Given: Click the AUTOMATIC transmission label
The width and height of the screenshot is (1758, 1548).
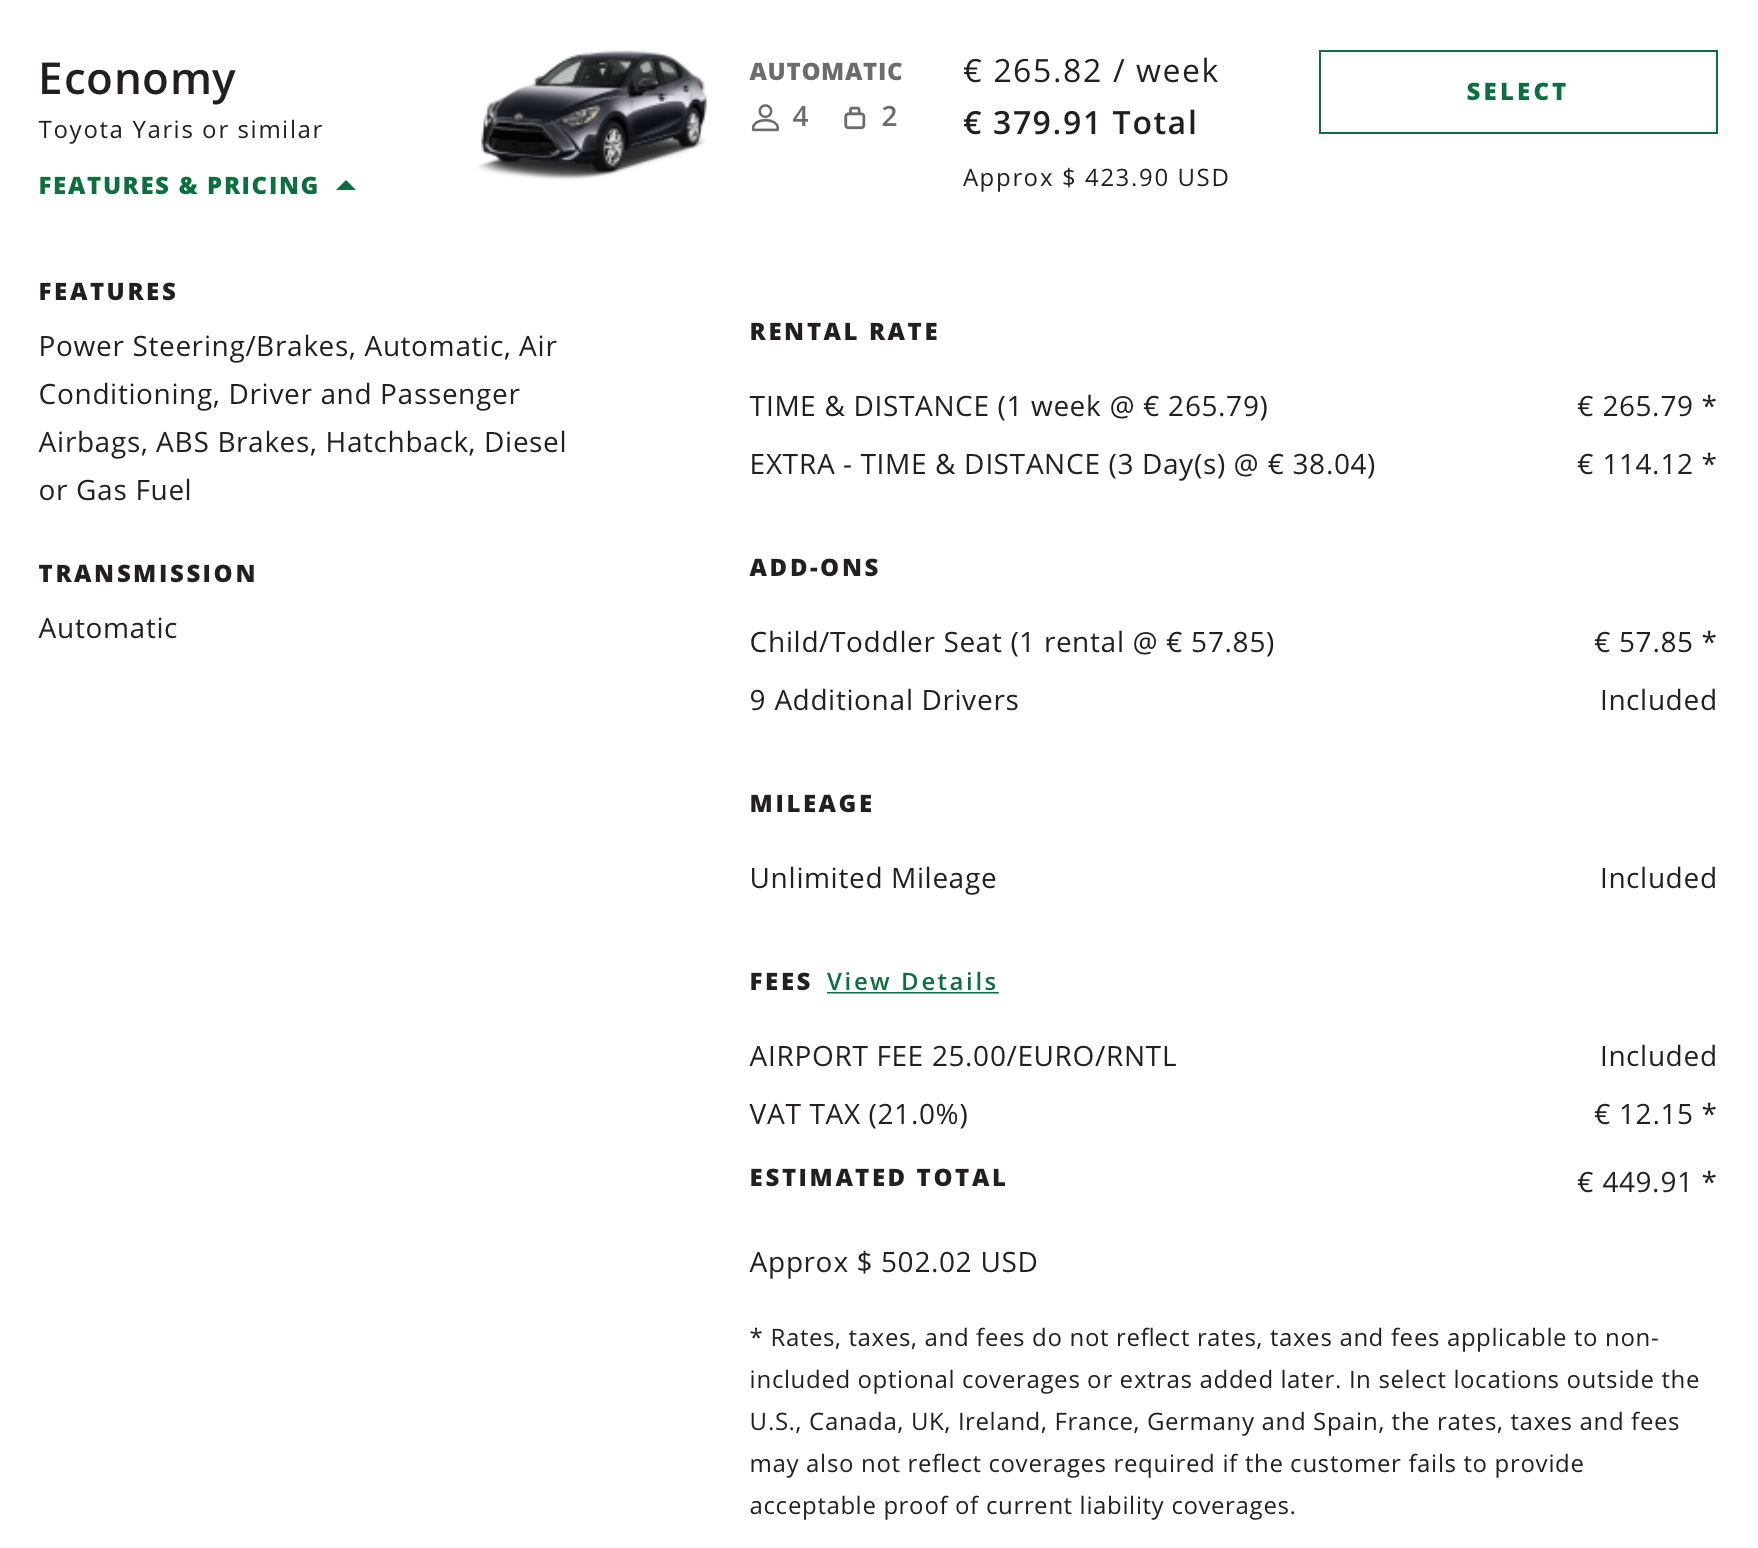Looking at the screenshot, I should [826, 72].
